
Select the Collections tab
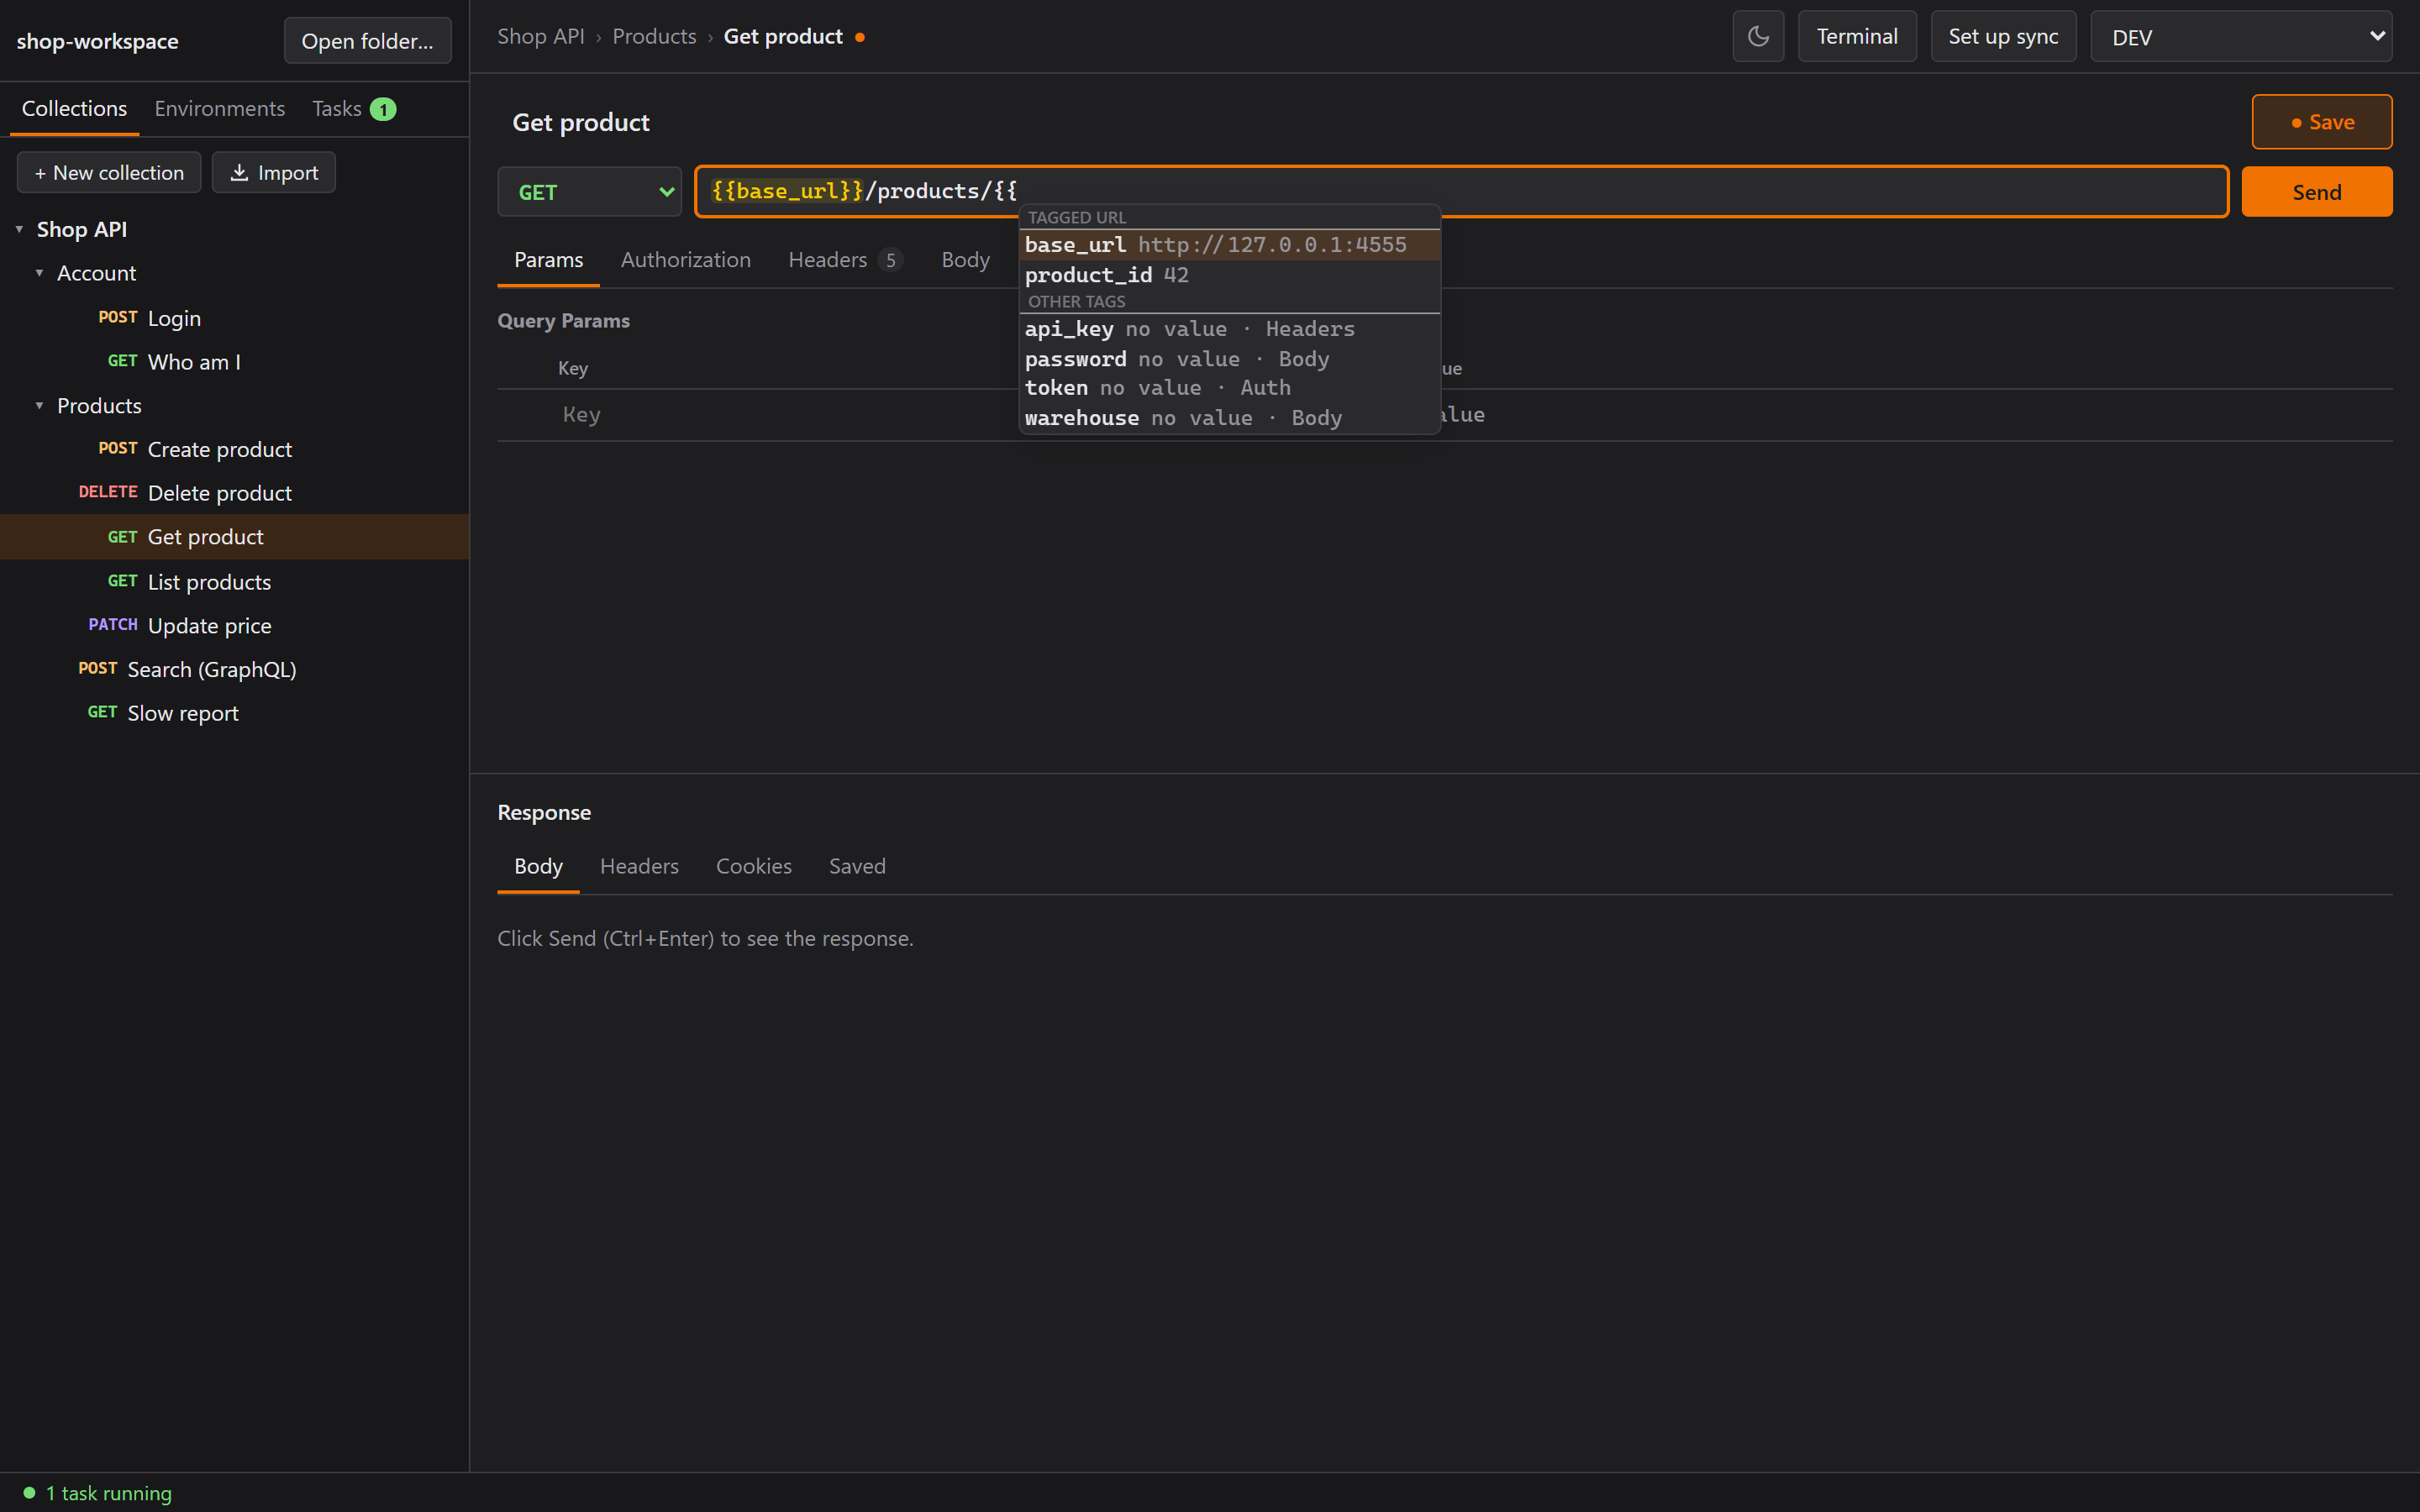(x=74, y=108)
